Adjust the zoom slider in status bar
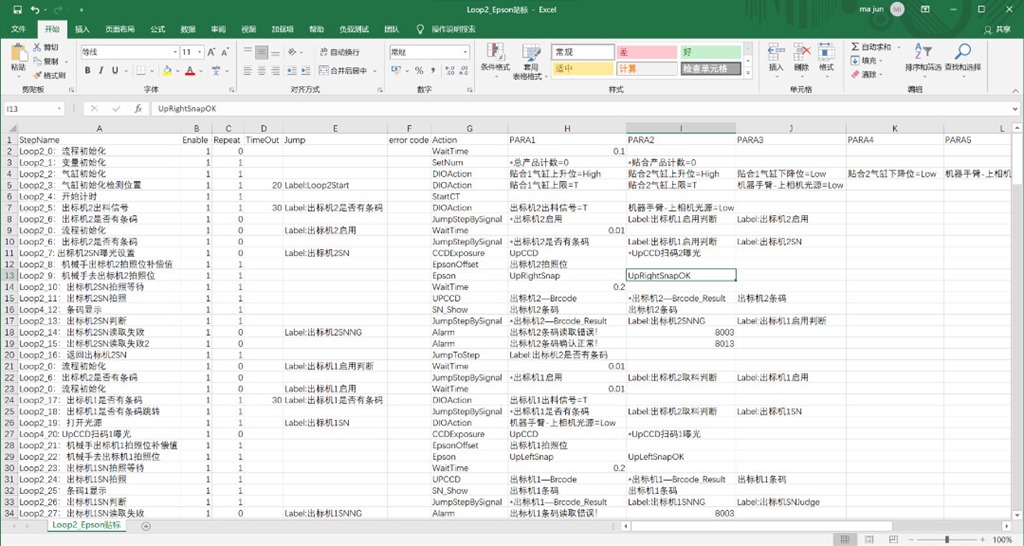The width and height of the screenshot is (1024, 546). 946,539
